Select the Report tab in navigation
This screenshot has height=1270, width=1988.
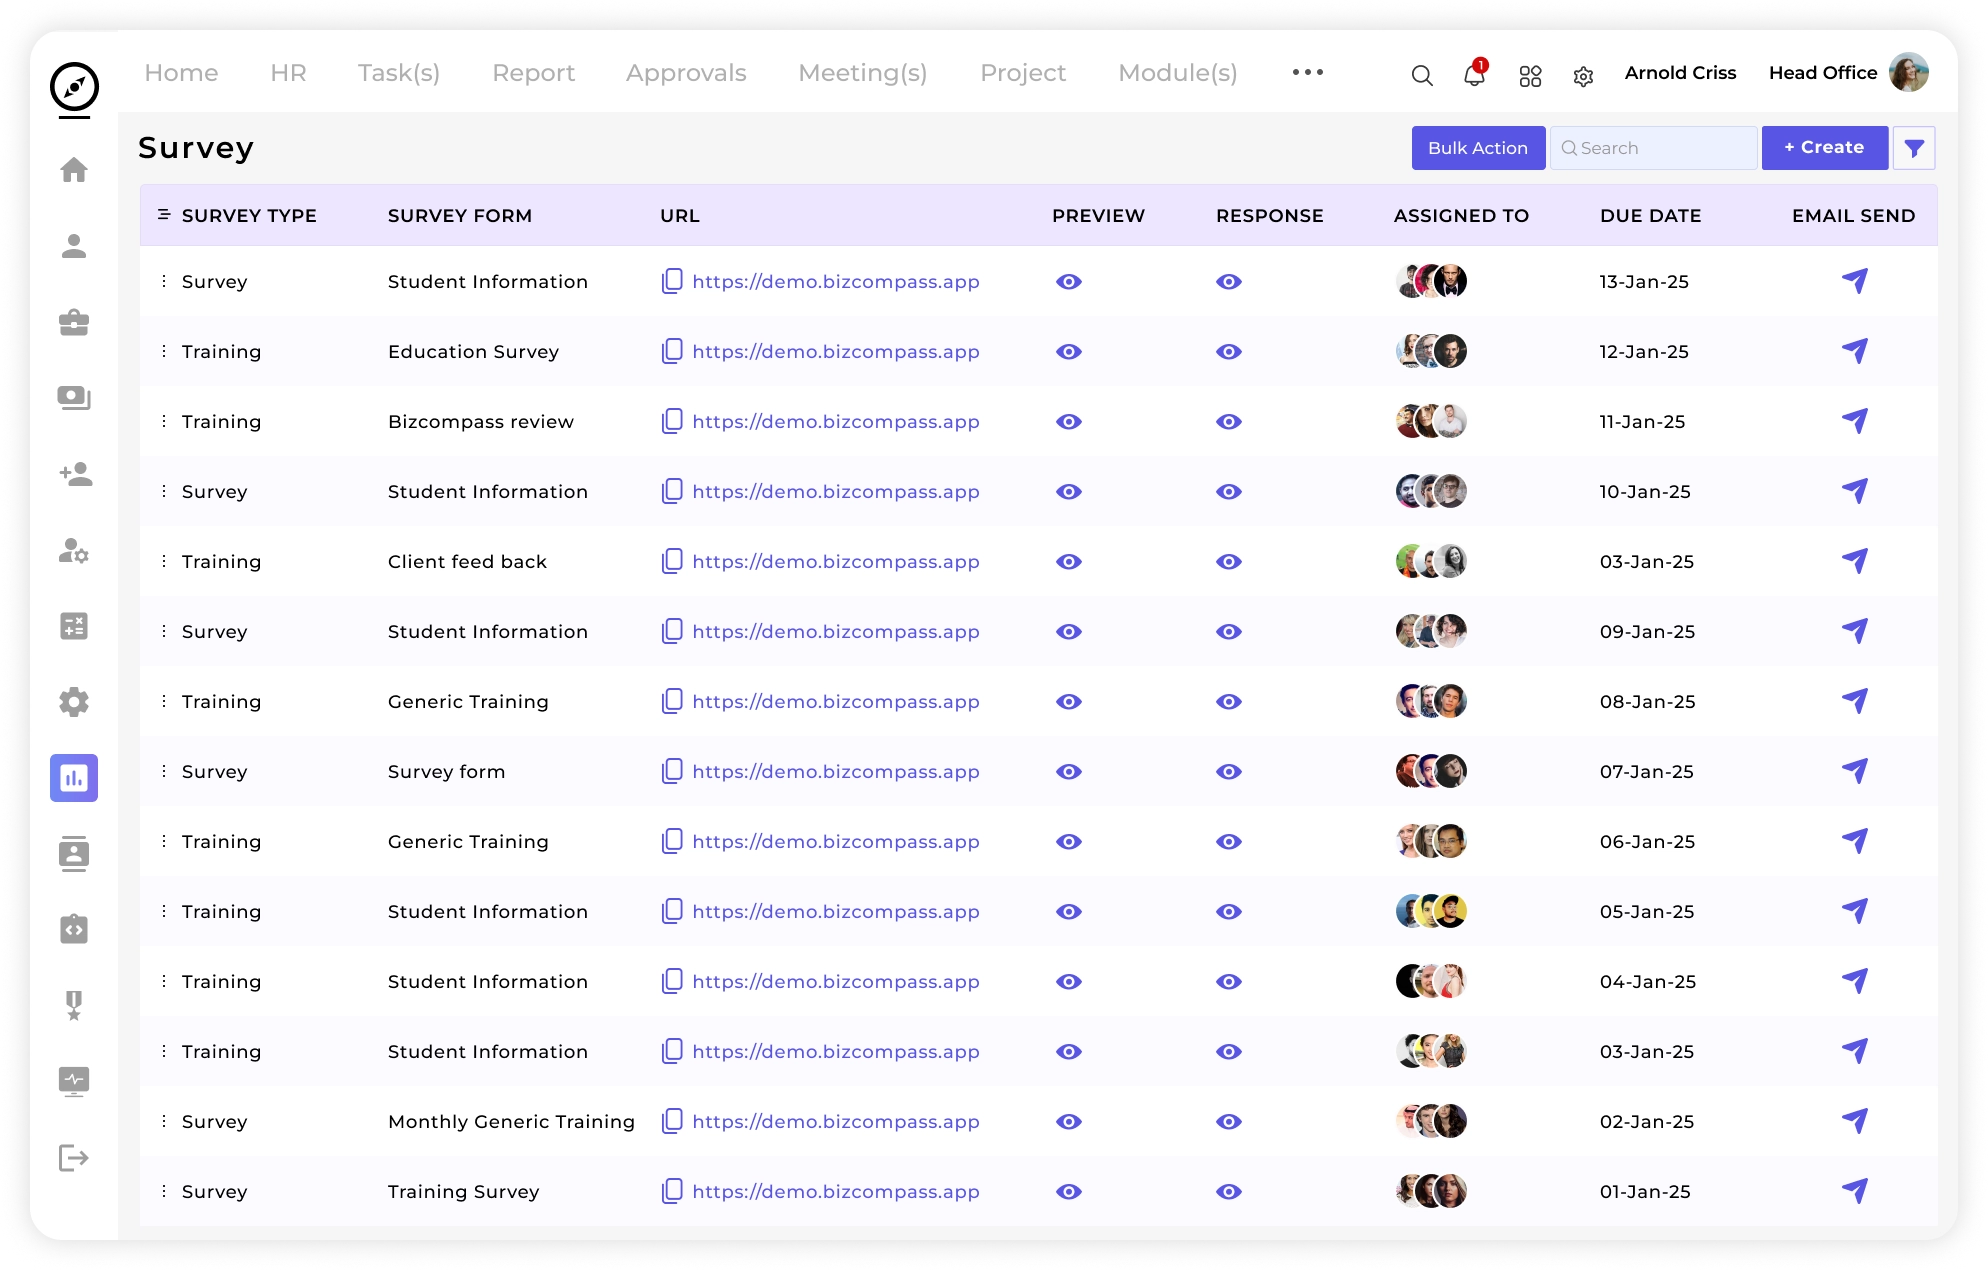(x=533, y=72)
